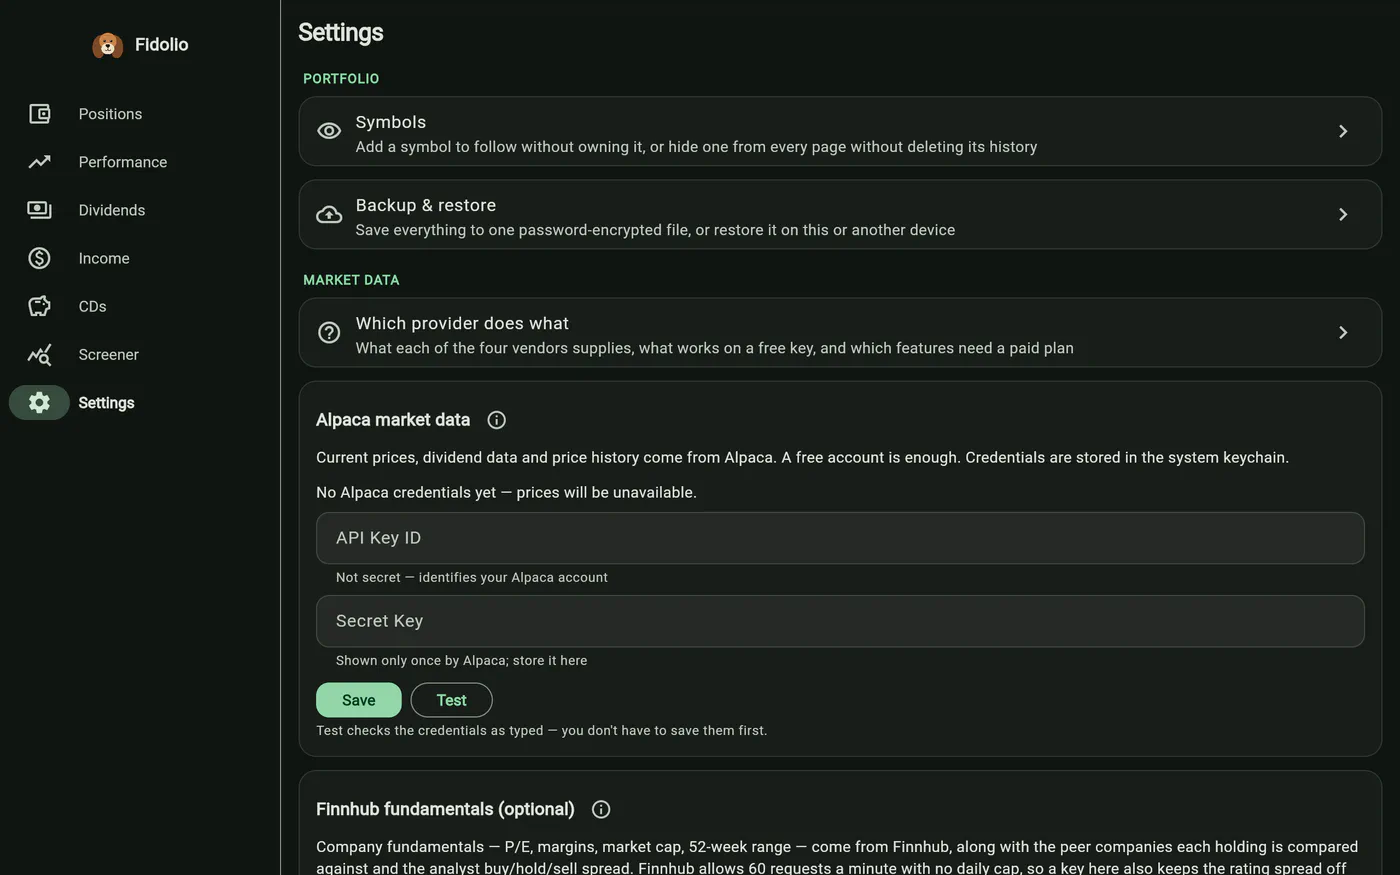
Task: Expand the Which provider does what chevron
Action: (x=1343, y=332)
